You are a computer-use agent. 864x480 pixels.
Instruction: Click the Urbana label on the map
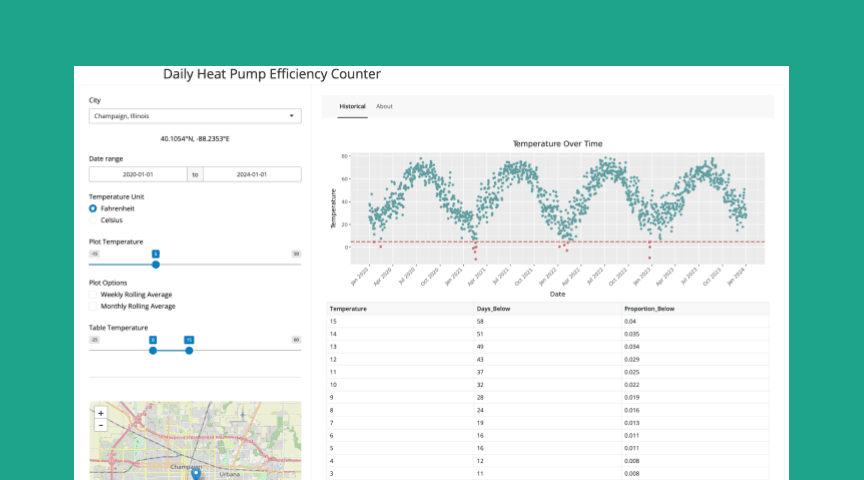pos(231,473)
